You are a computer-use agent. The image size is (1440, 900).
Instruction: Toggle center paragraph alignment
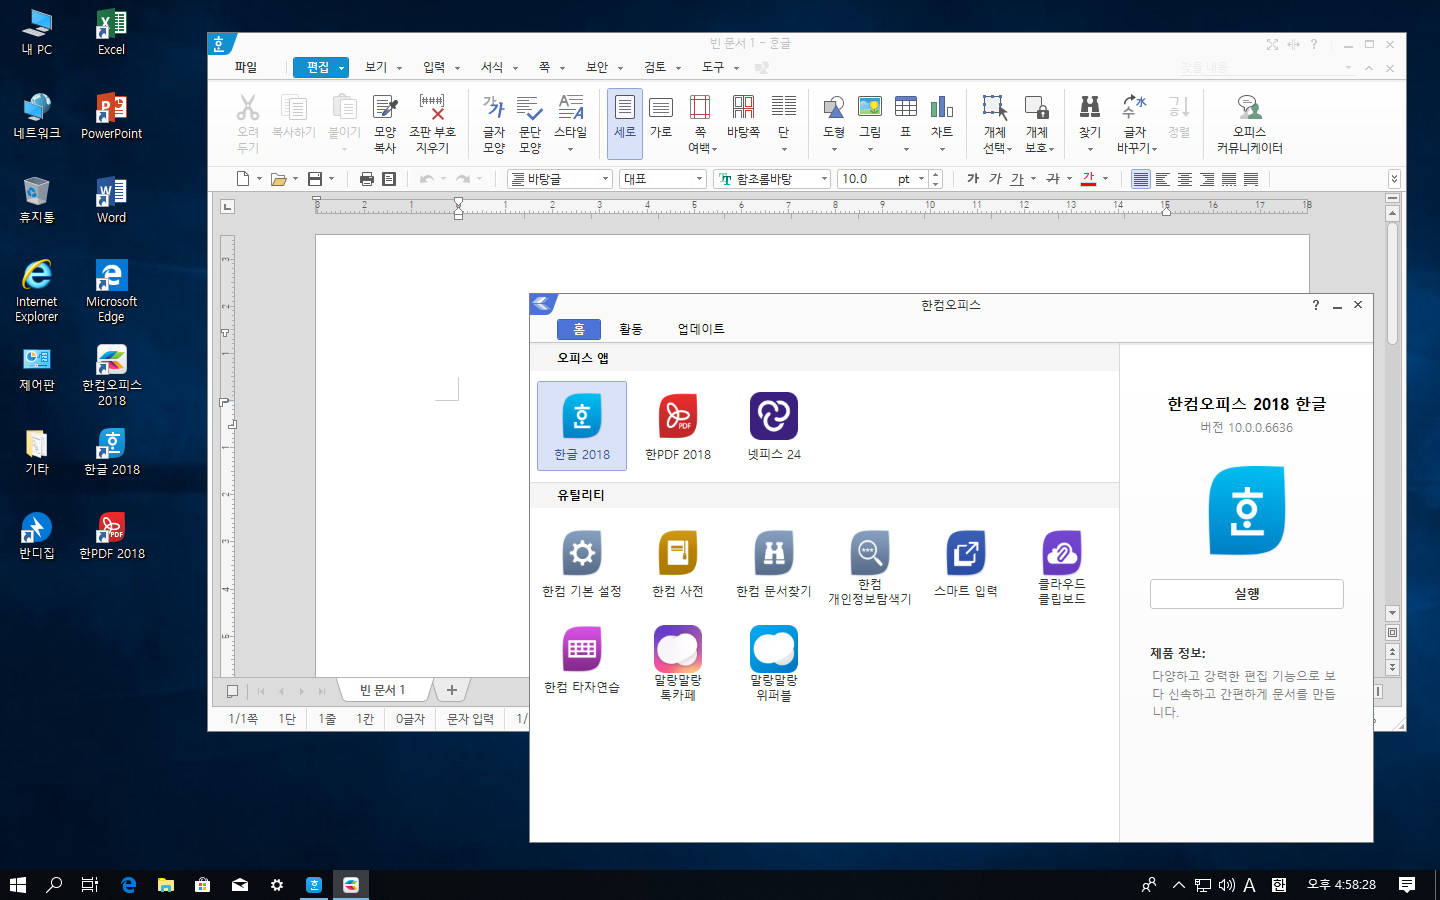coord(1185,179)
